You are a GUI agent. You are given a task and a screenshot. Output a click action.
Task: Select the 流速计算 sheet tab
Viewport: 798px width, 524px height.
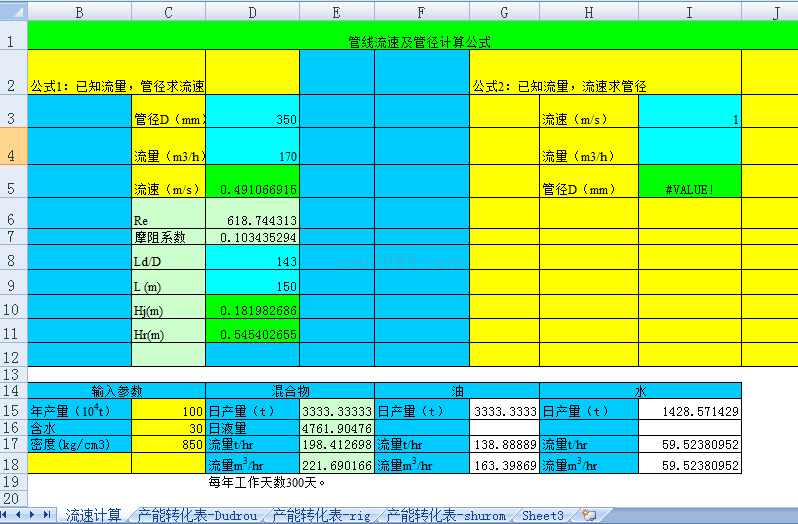(x=93, y=515)
